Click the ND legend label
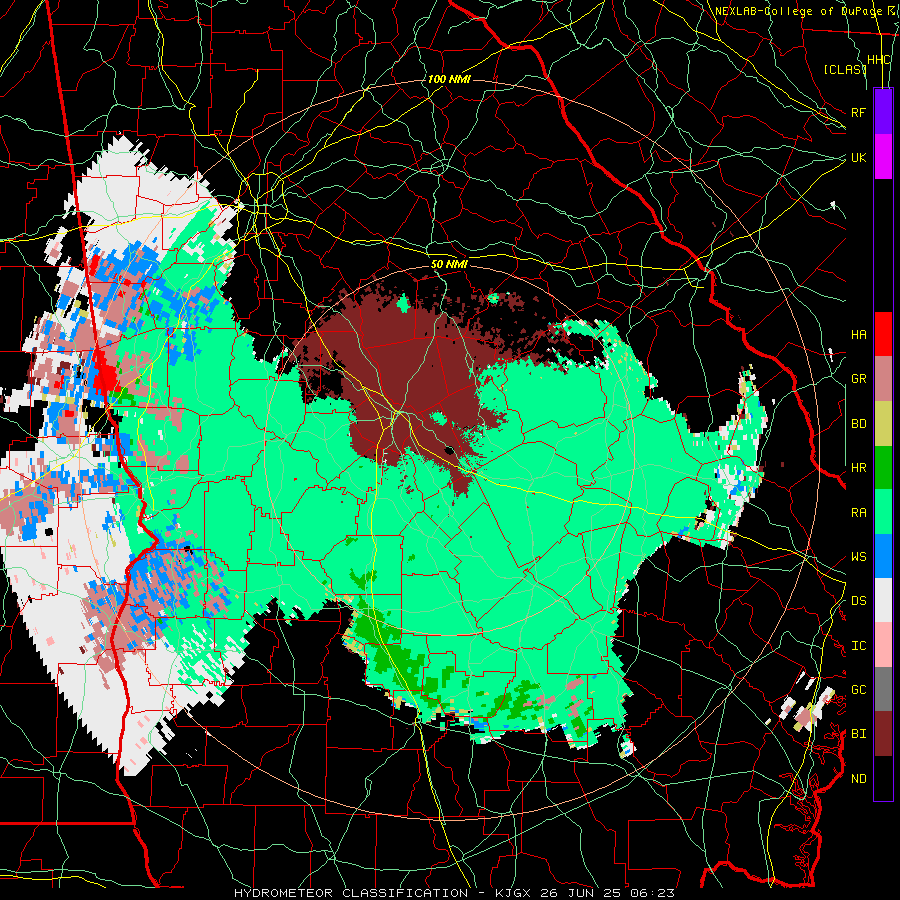The height and width of the screenshot is (900, 900). click(858, 779)
